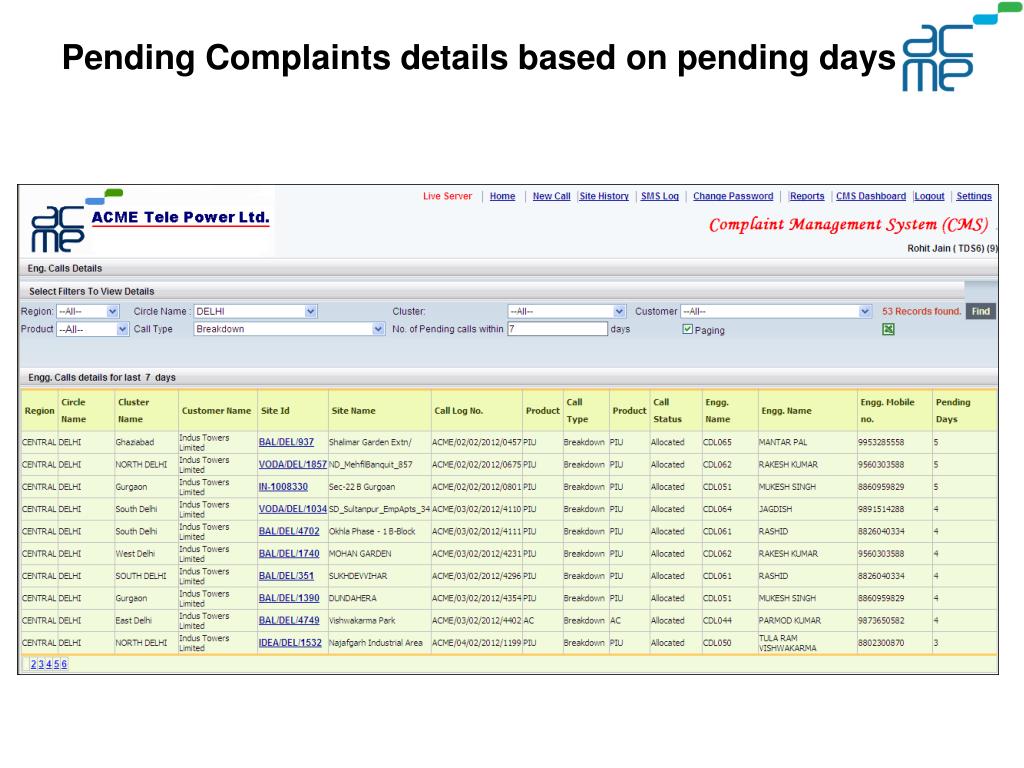Open site link BAL/DEL/1390
Viewport: 1024px width, 768px height.
(289, 598)
